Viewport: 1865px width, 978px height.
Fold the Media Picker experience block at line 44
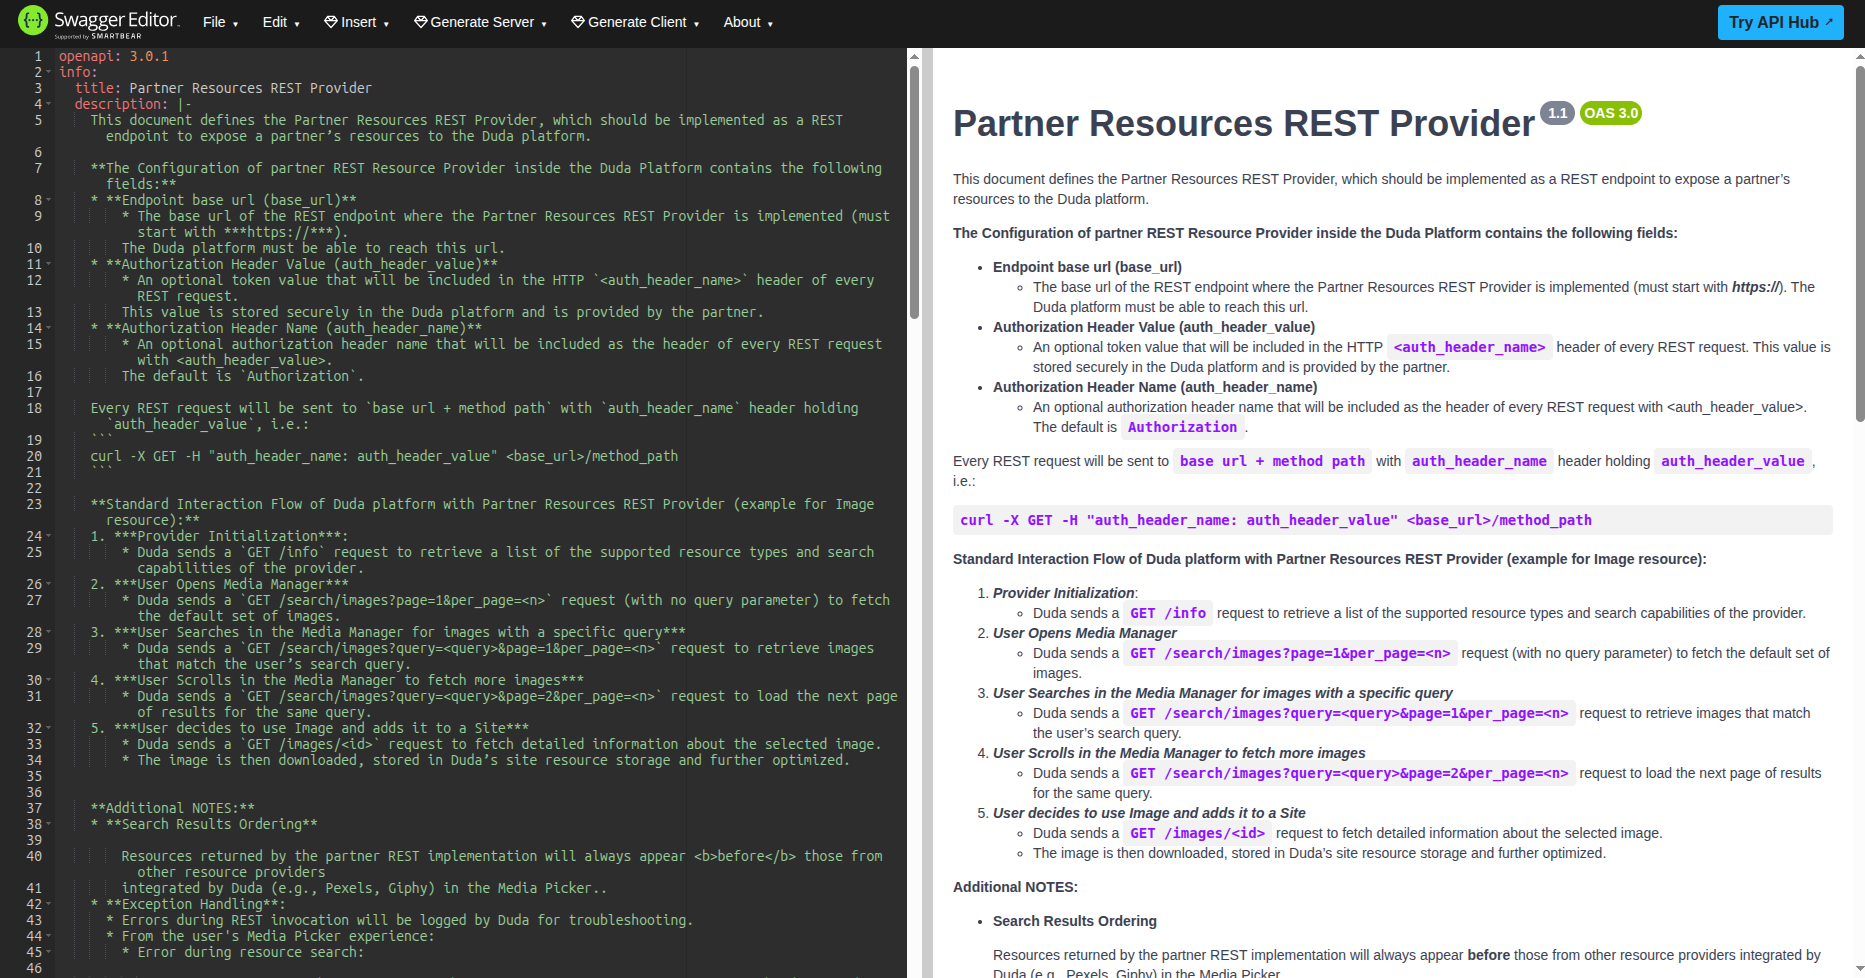click(48, 937)
